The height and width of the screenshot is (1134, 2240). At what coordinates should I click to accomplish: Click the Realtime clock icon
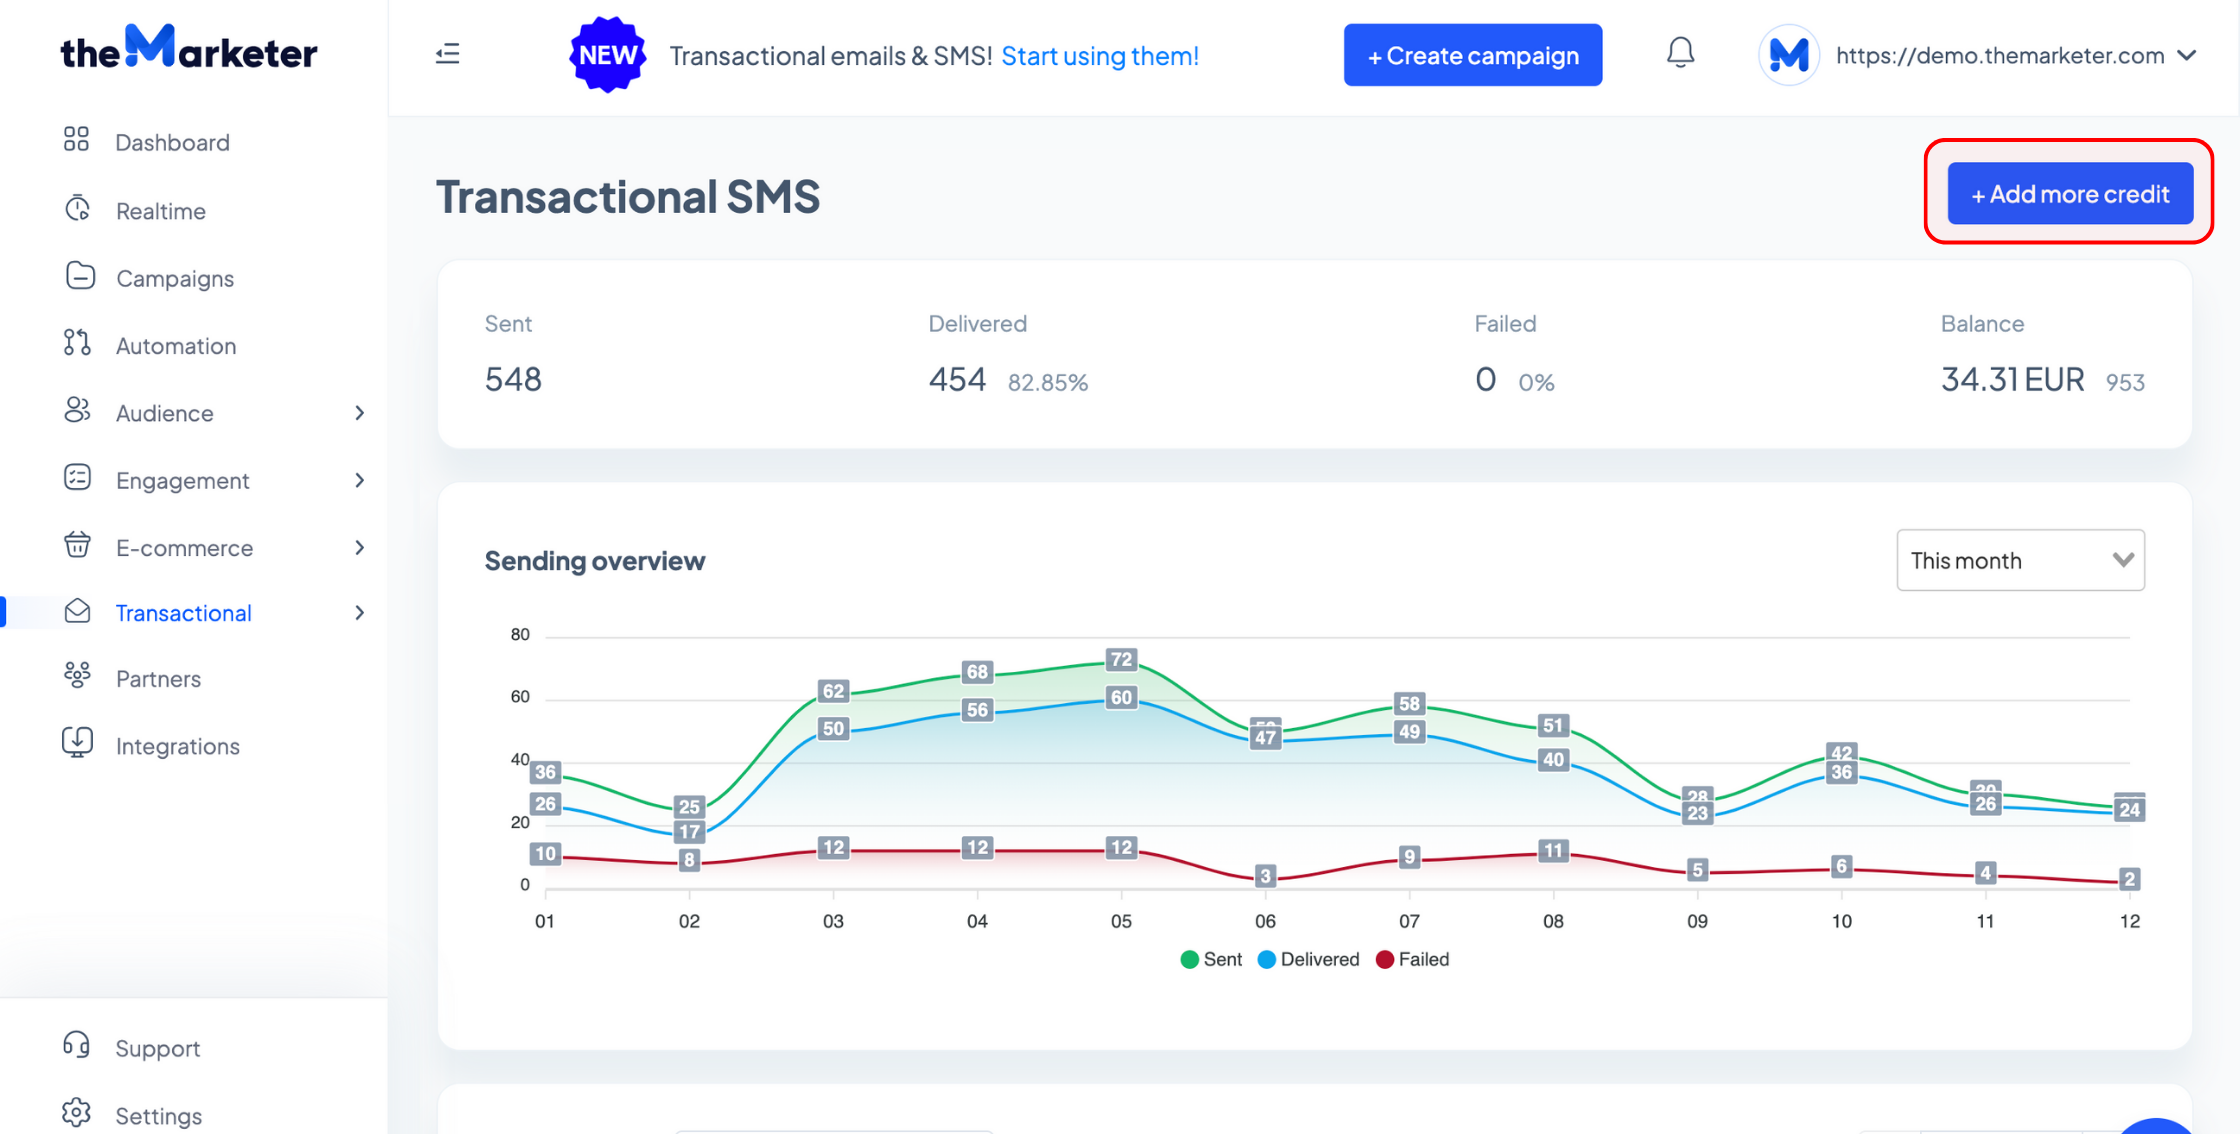click(x=77, y=209)
